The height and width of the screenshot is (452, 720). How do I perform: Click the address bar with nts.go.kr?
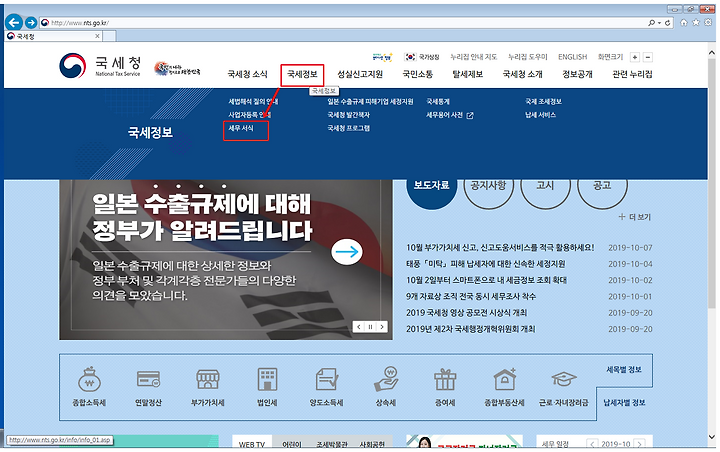[x=342, y=23]
